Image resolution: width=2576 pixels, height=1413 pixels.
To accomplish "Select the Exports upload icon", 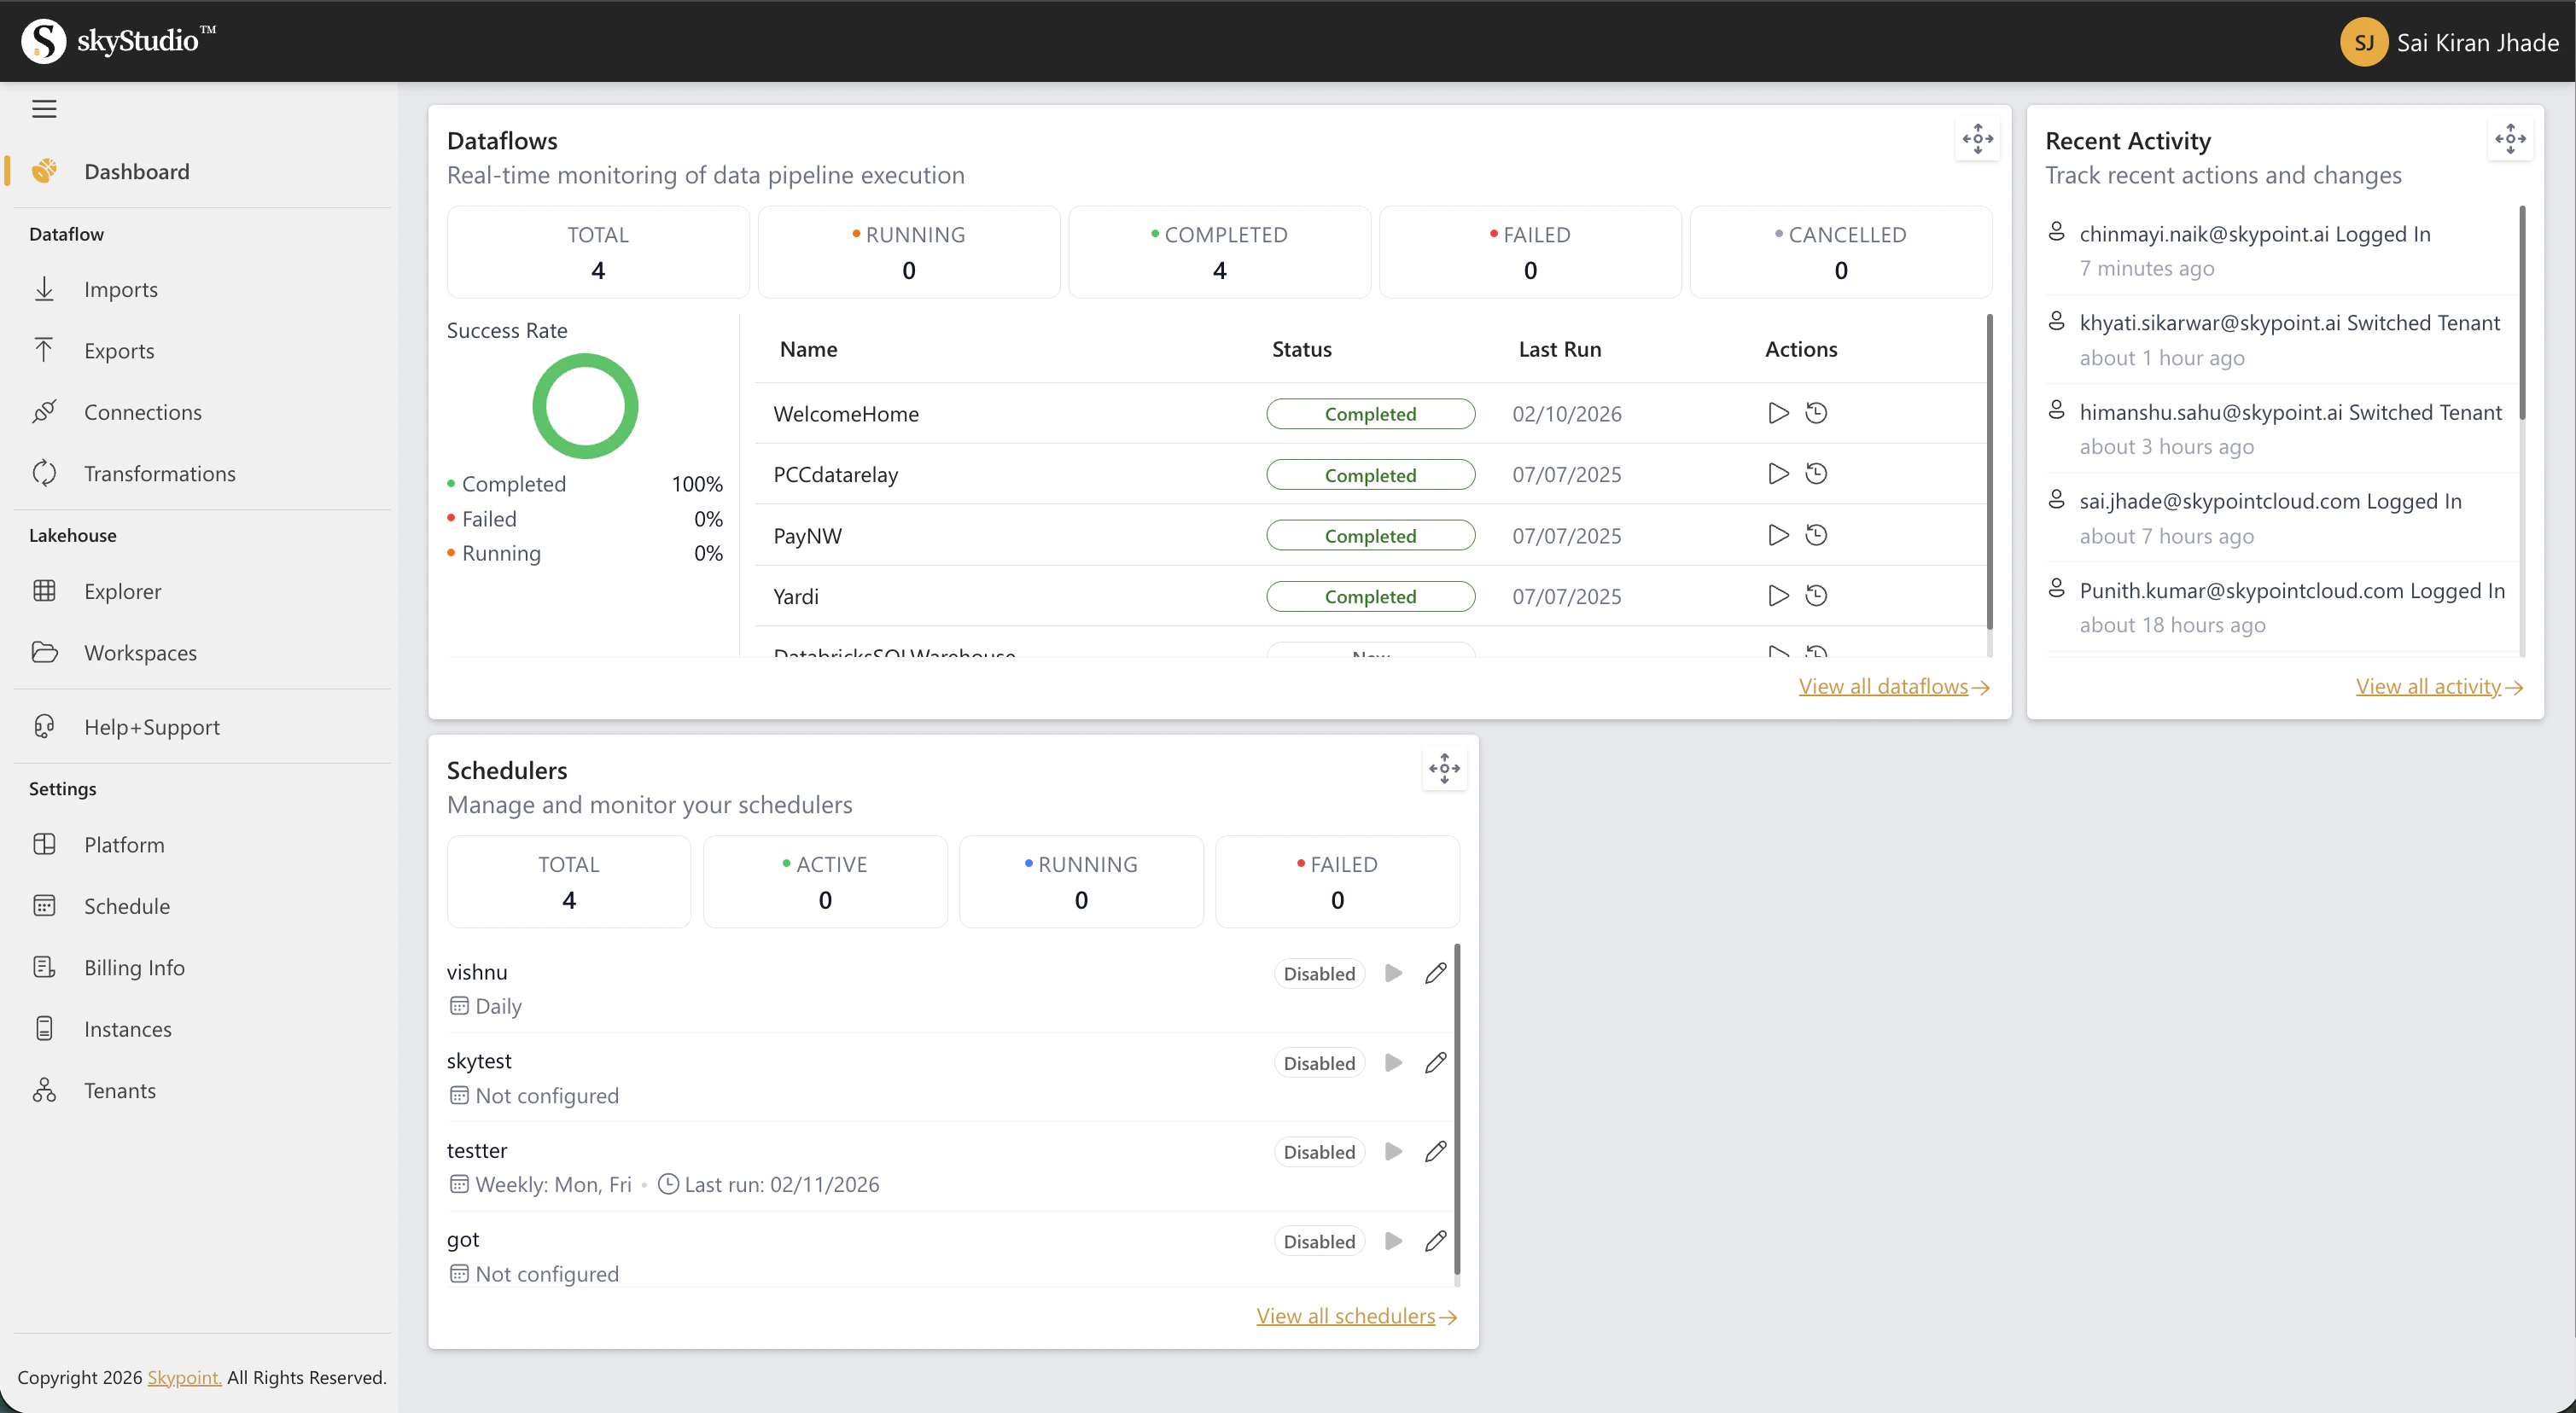I will point(46,350).
